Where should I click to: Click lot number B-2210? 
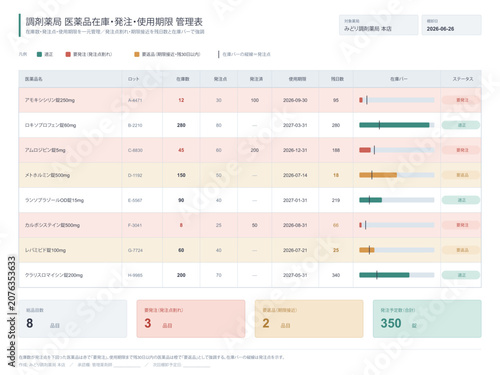click(x=135, y=125)
